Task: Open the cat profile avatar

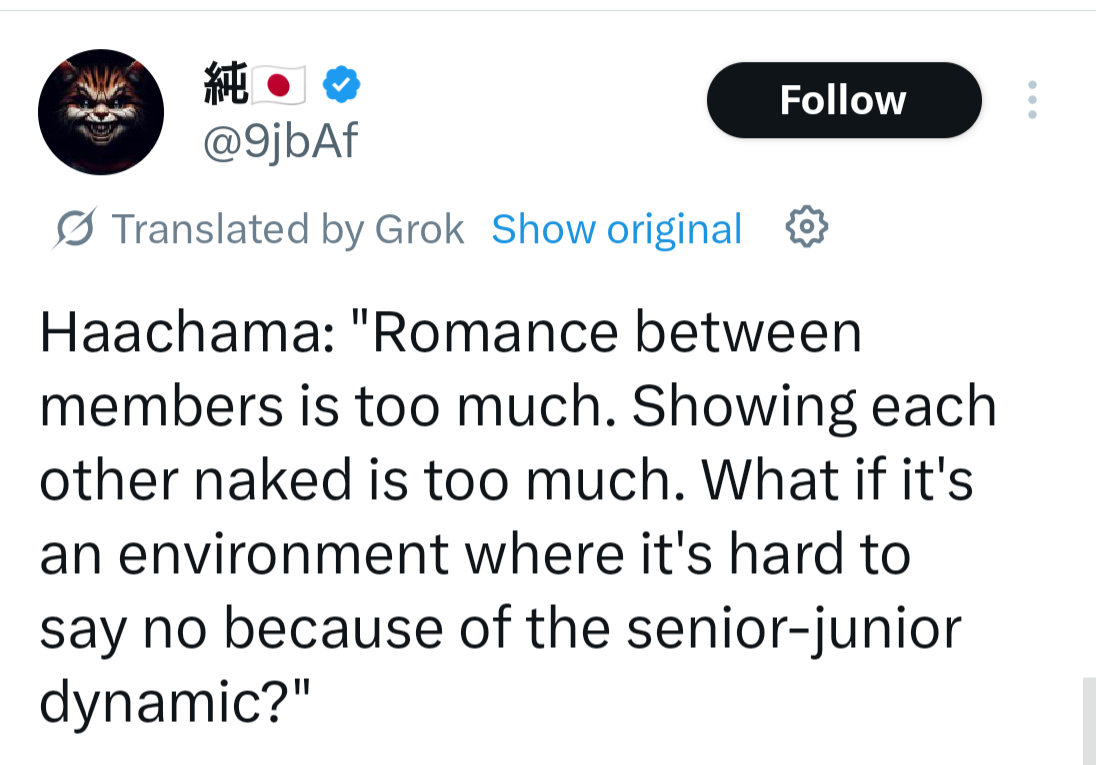Action: [100, 112]
